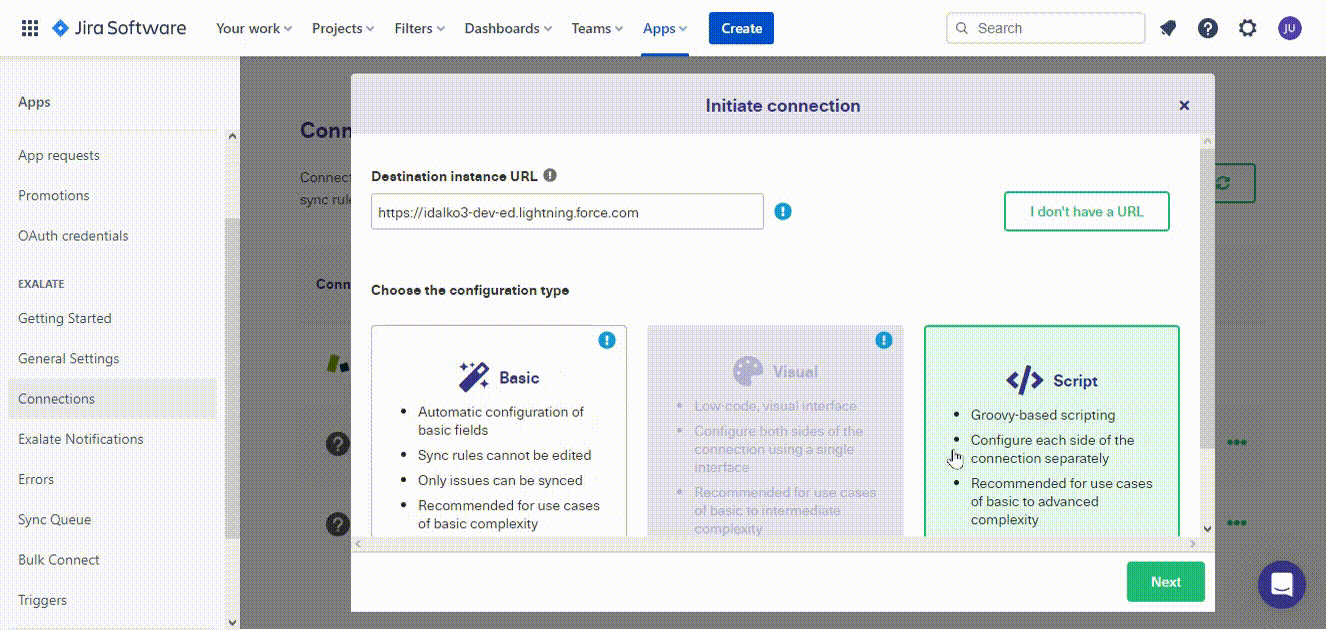This screenshot has height=630, width=1326.
Task: Click the info icon beside Destination instance URL label
Action: 550,176
